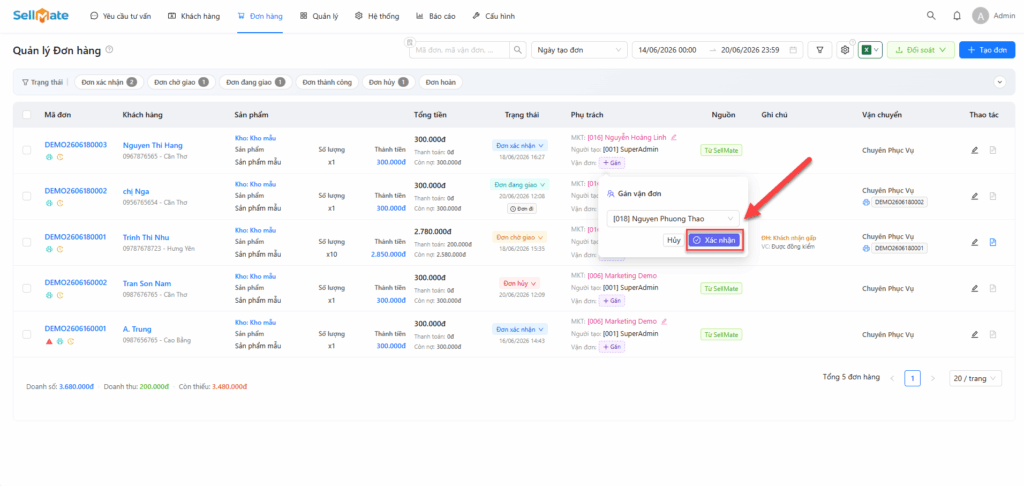The image size is (1024, 486).
Task: Edit MKT pencil icon in A. Trung row
Action: (x=665, y=321)
